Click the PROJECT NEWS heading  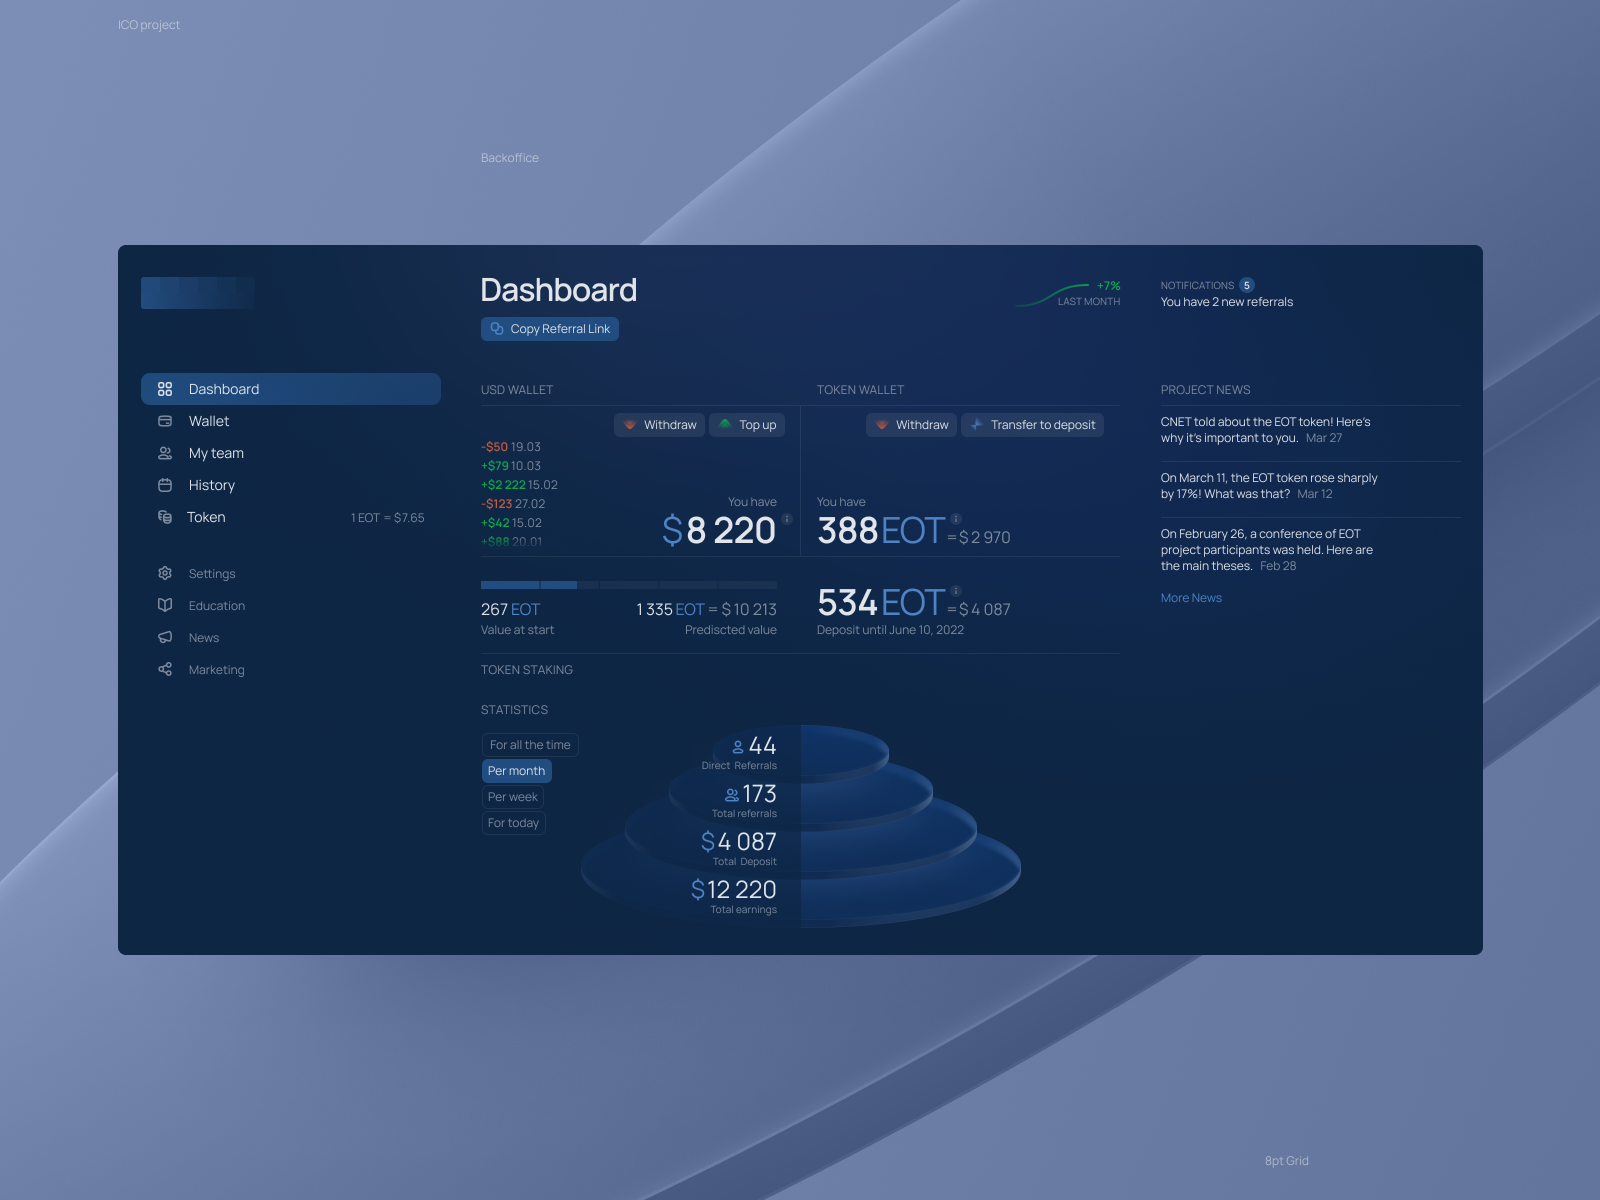1205,390
